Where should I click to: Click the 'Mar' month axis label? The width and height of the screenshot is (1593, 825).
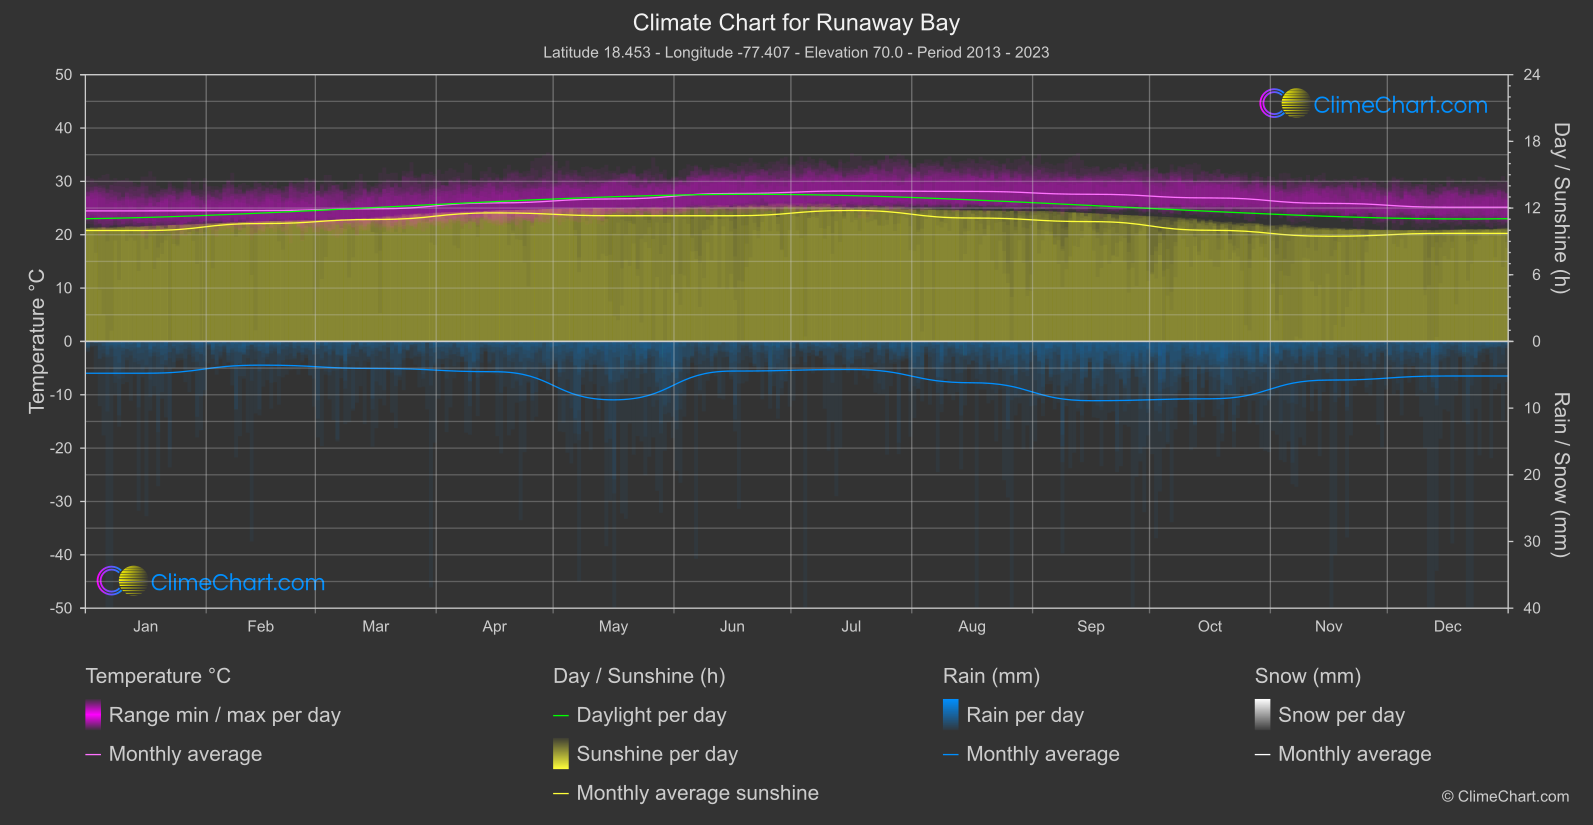click(376, 626)
